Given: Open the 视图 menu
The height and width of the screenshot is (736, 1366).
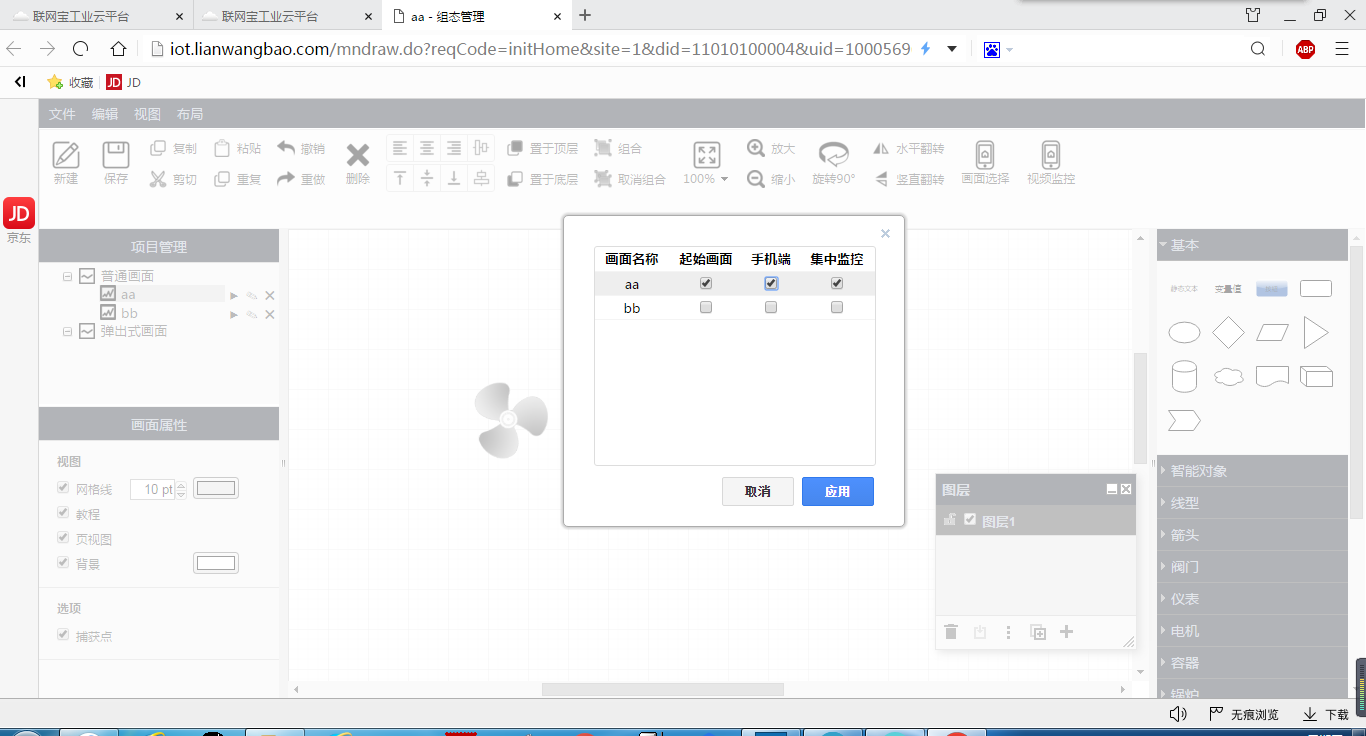Looking at the screenshot, I should coord(147,114).
